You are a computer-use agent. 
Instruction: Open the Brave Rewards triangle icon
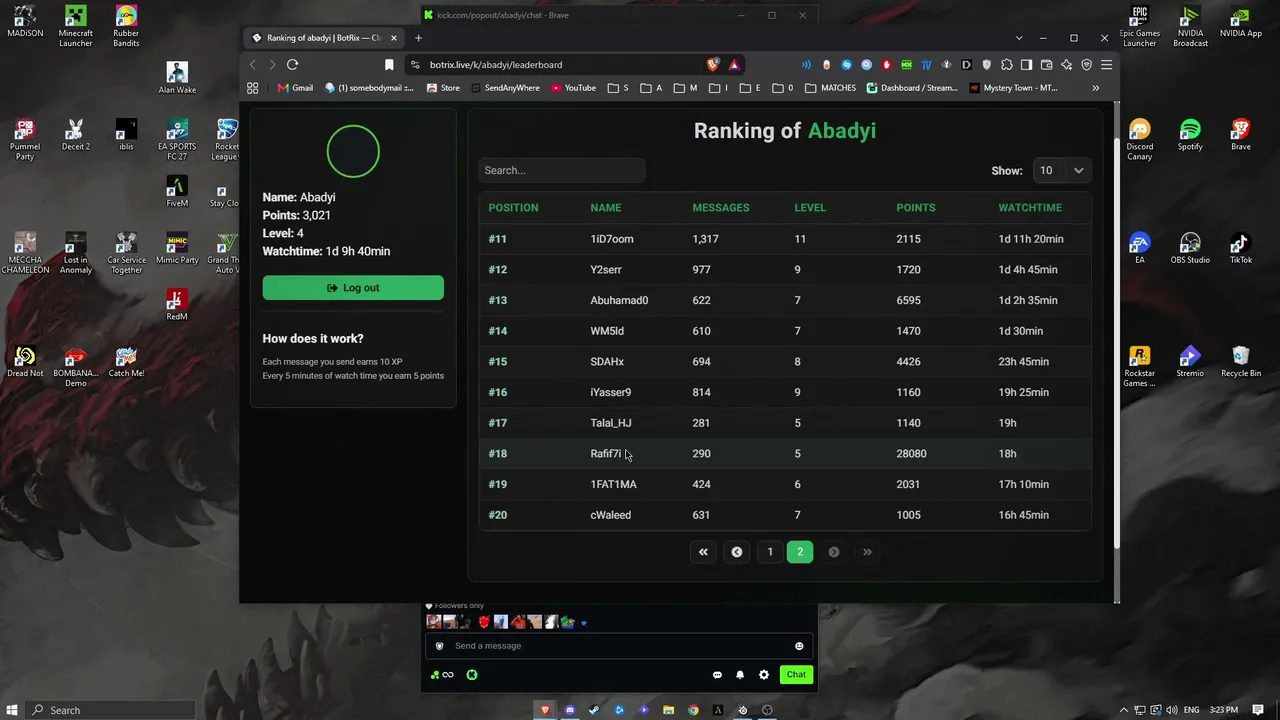tap(734, 64)
